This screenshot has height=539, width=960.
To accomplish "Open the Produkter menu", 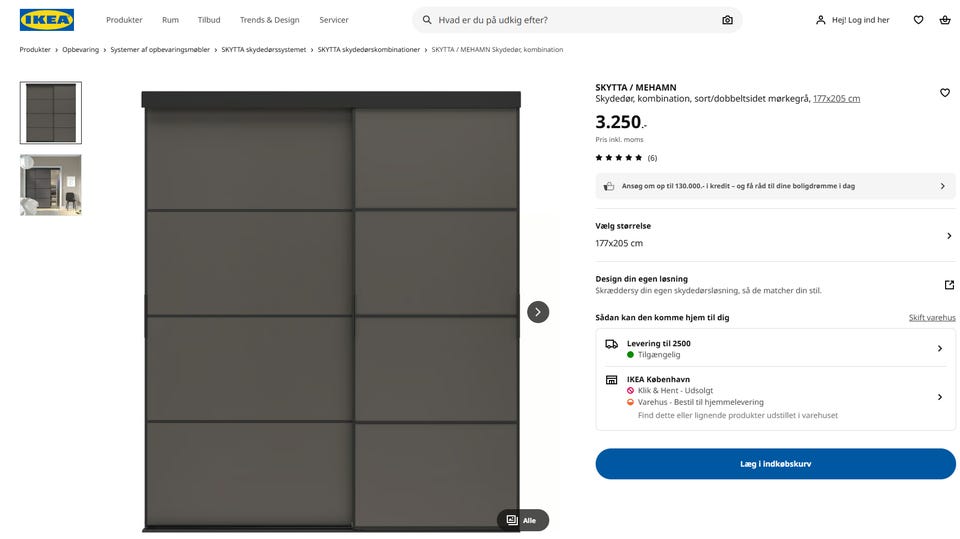I will click(x=124, y=20).
